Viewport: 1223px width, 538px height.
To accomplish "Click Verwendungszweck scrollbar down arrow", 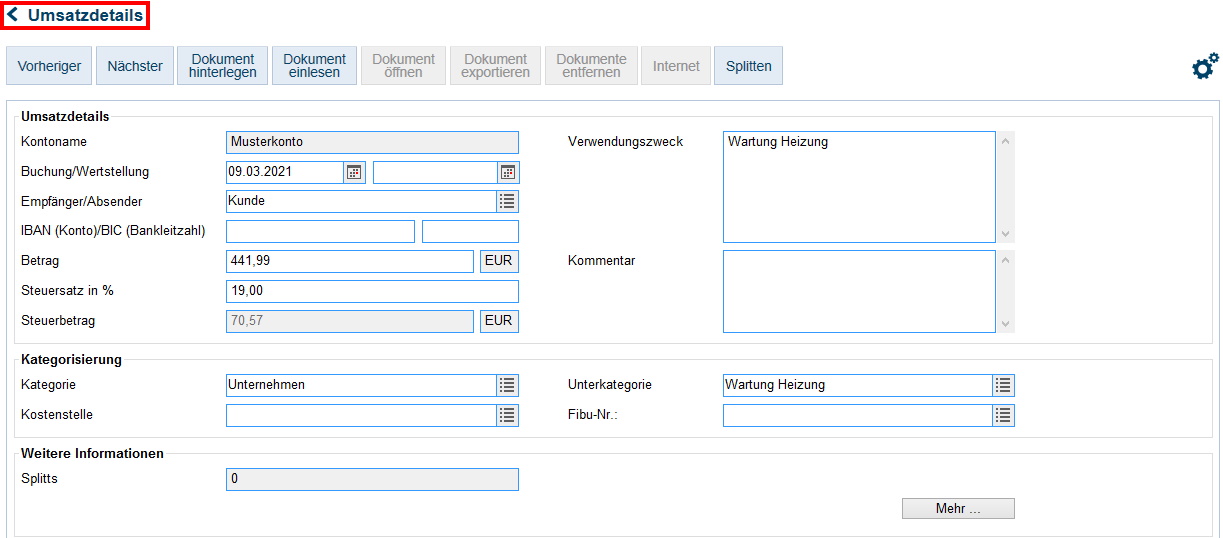I will 1006,234.
